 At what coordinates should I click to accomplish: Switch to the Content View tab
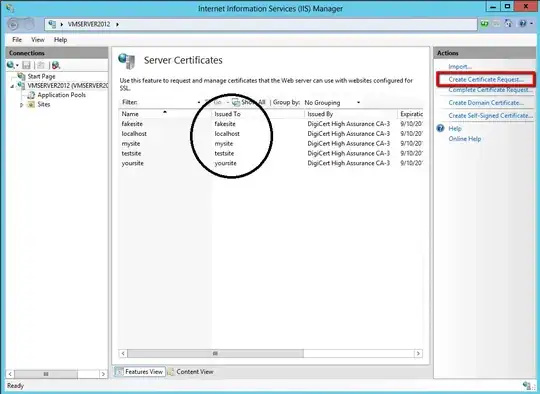(x=191, y=372)
